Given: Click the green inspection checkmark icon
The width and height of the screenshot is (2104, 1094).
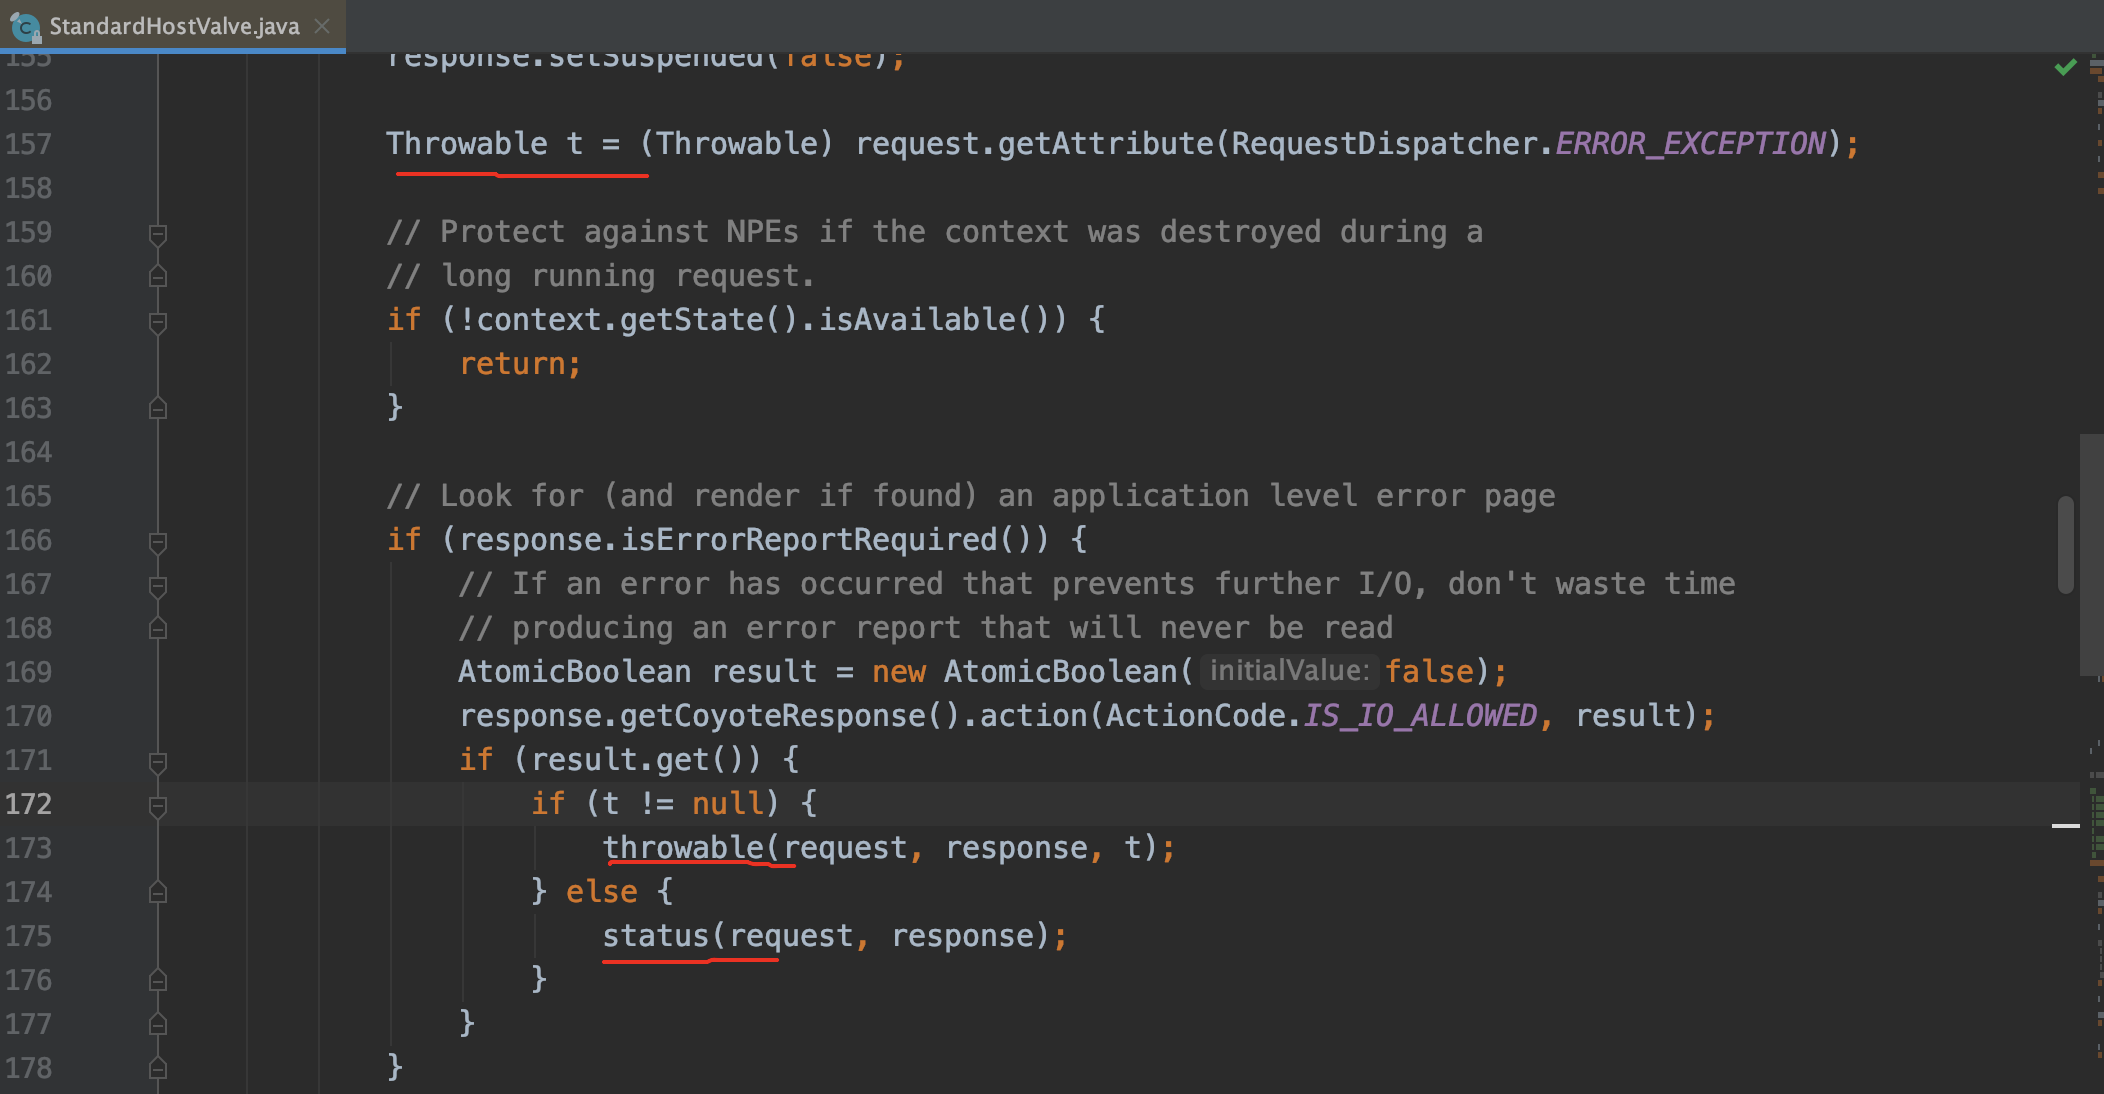Looking at the screenshot, I should 2065,67.
